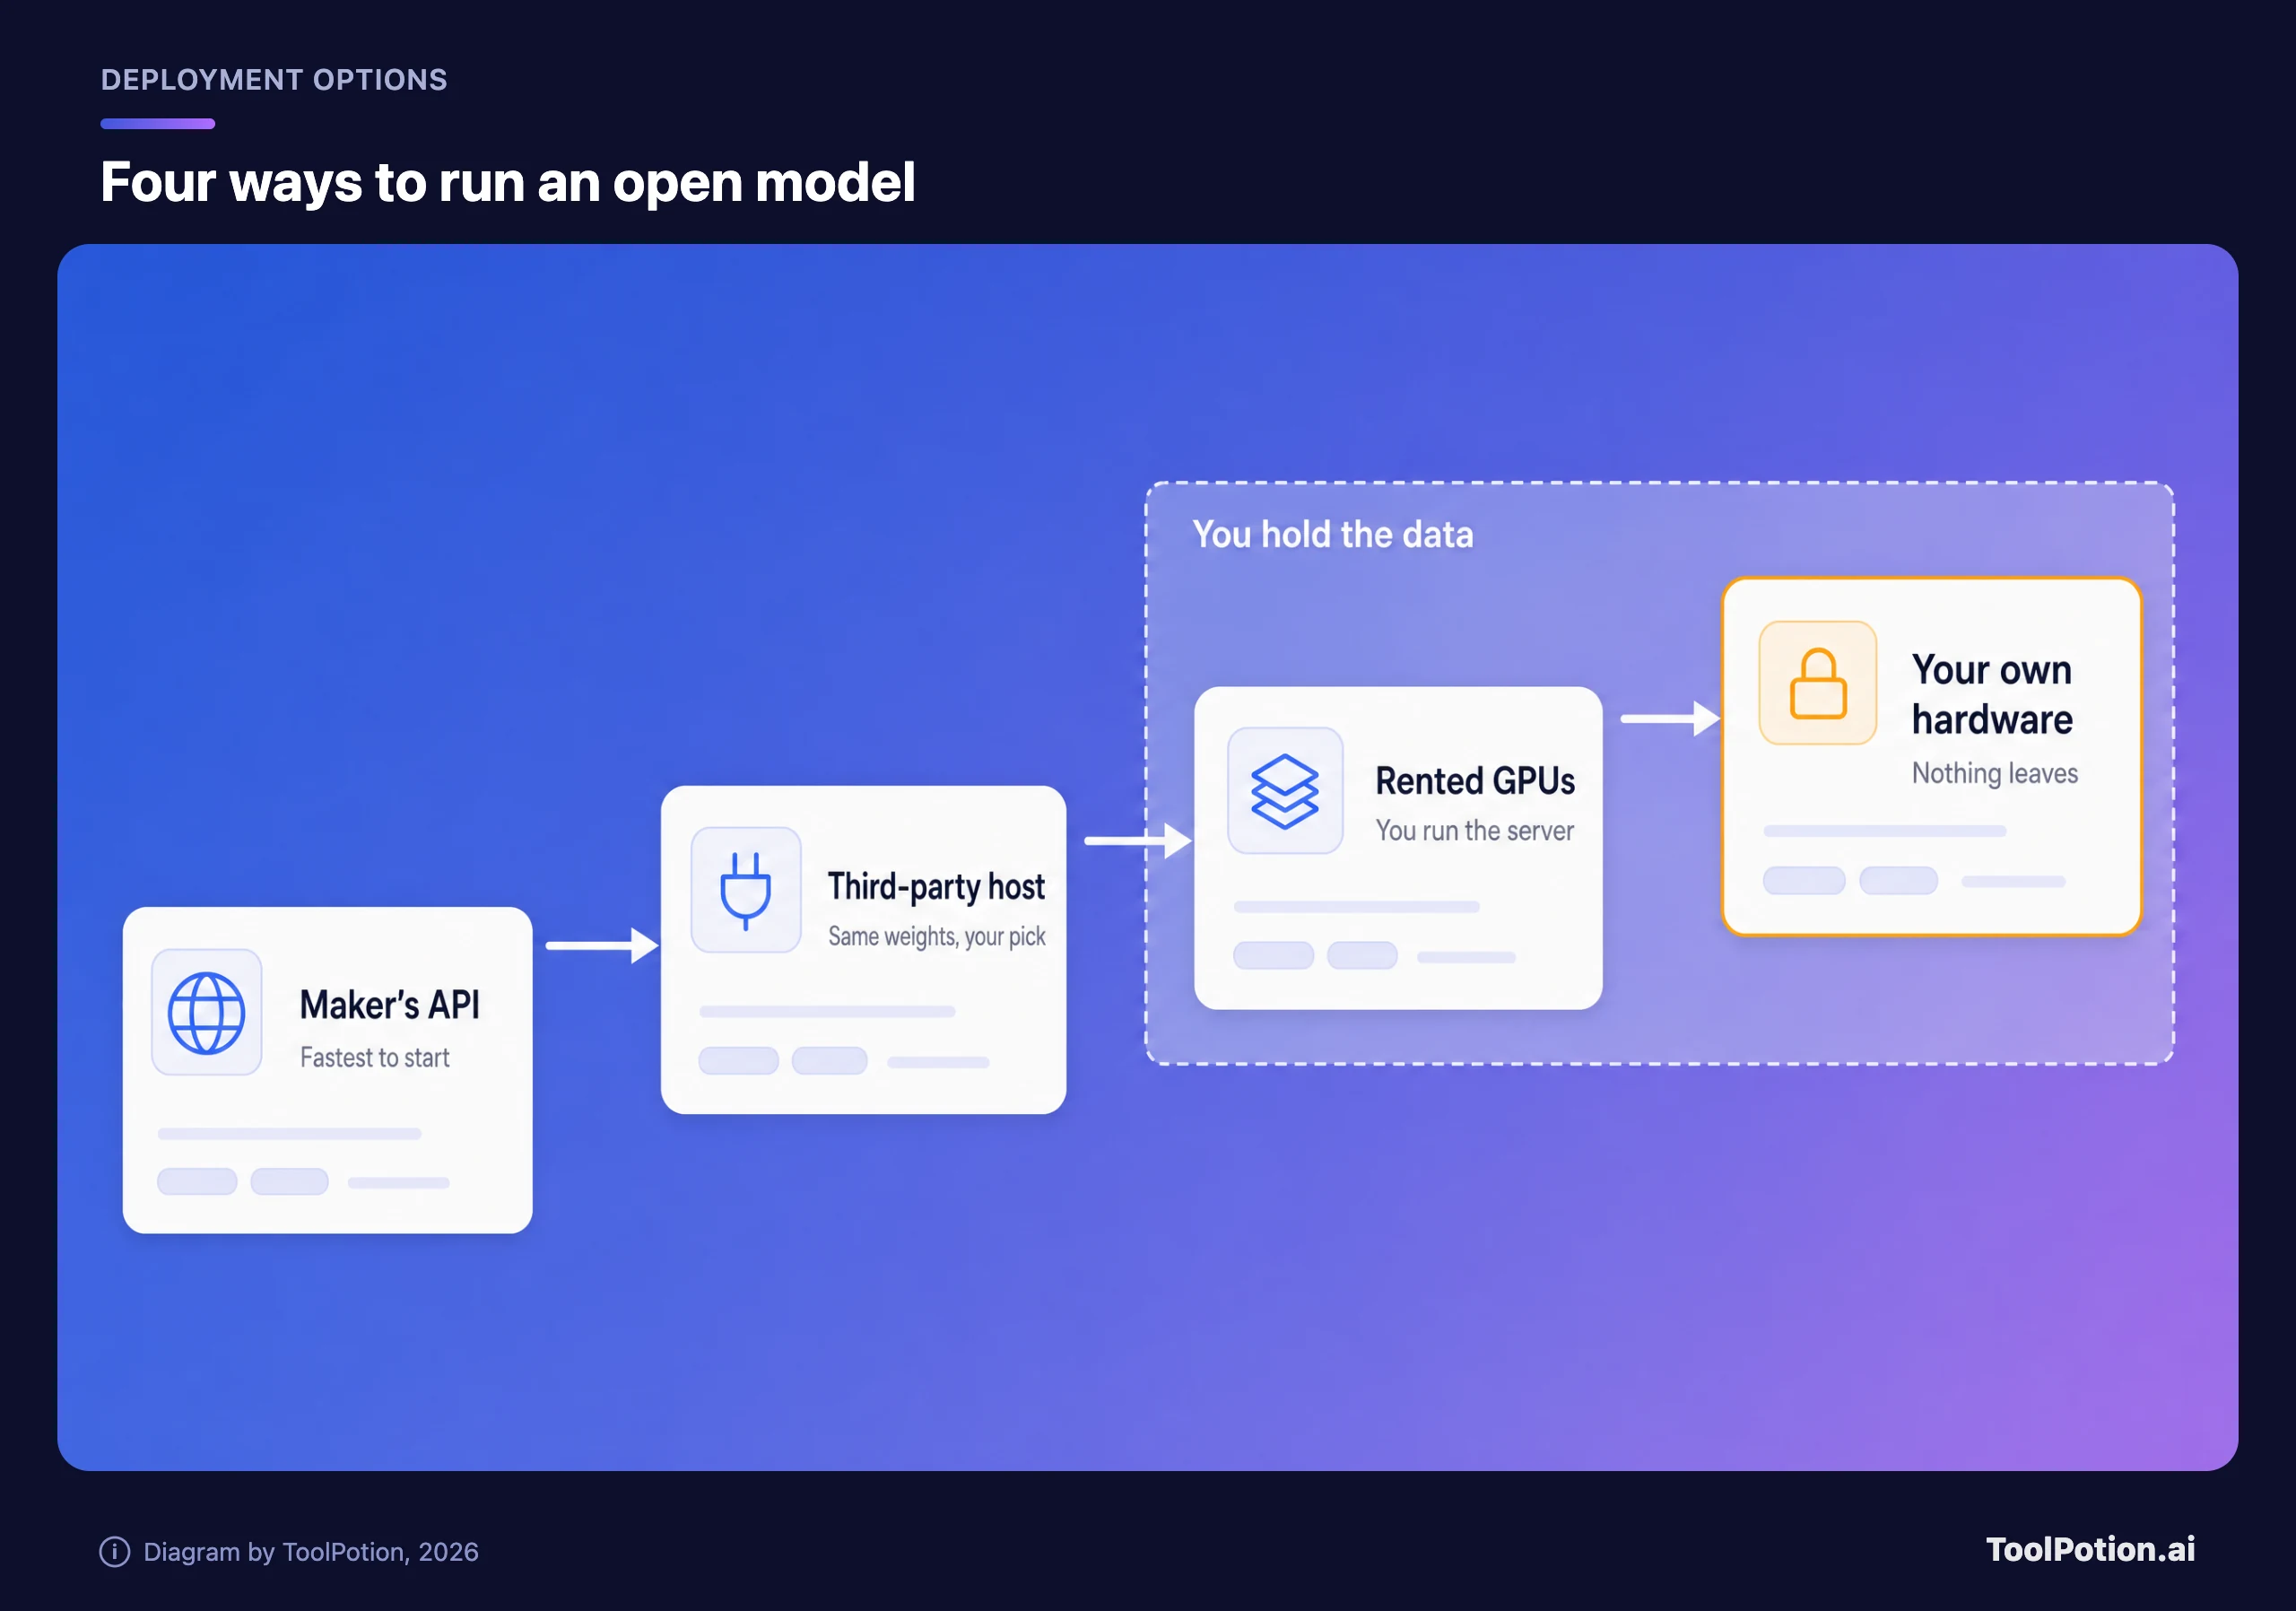Image resolution: width=2296 pixels, height=1611 pixels.
Task: Click the 'Fastest to start' subtitle
Action: point(375,1057)
